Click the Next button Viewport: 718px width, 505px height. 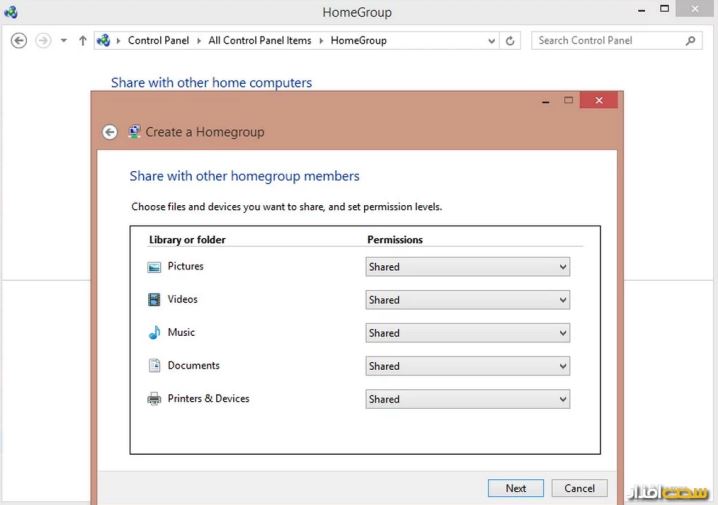tap(516, 488)
